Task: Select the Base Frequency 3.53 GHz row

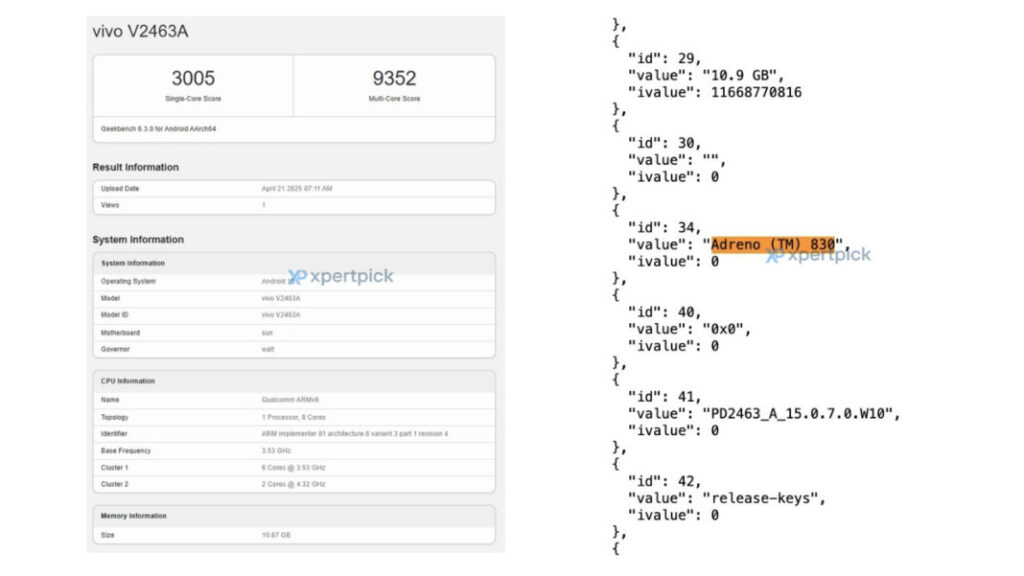Action: tap(294, 451)
